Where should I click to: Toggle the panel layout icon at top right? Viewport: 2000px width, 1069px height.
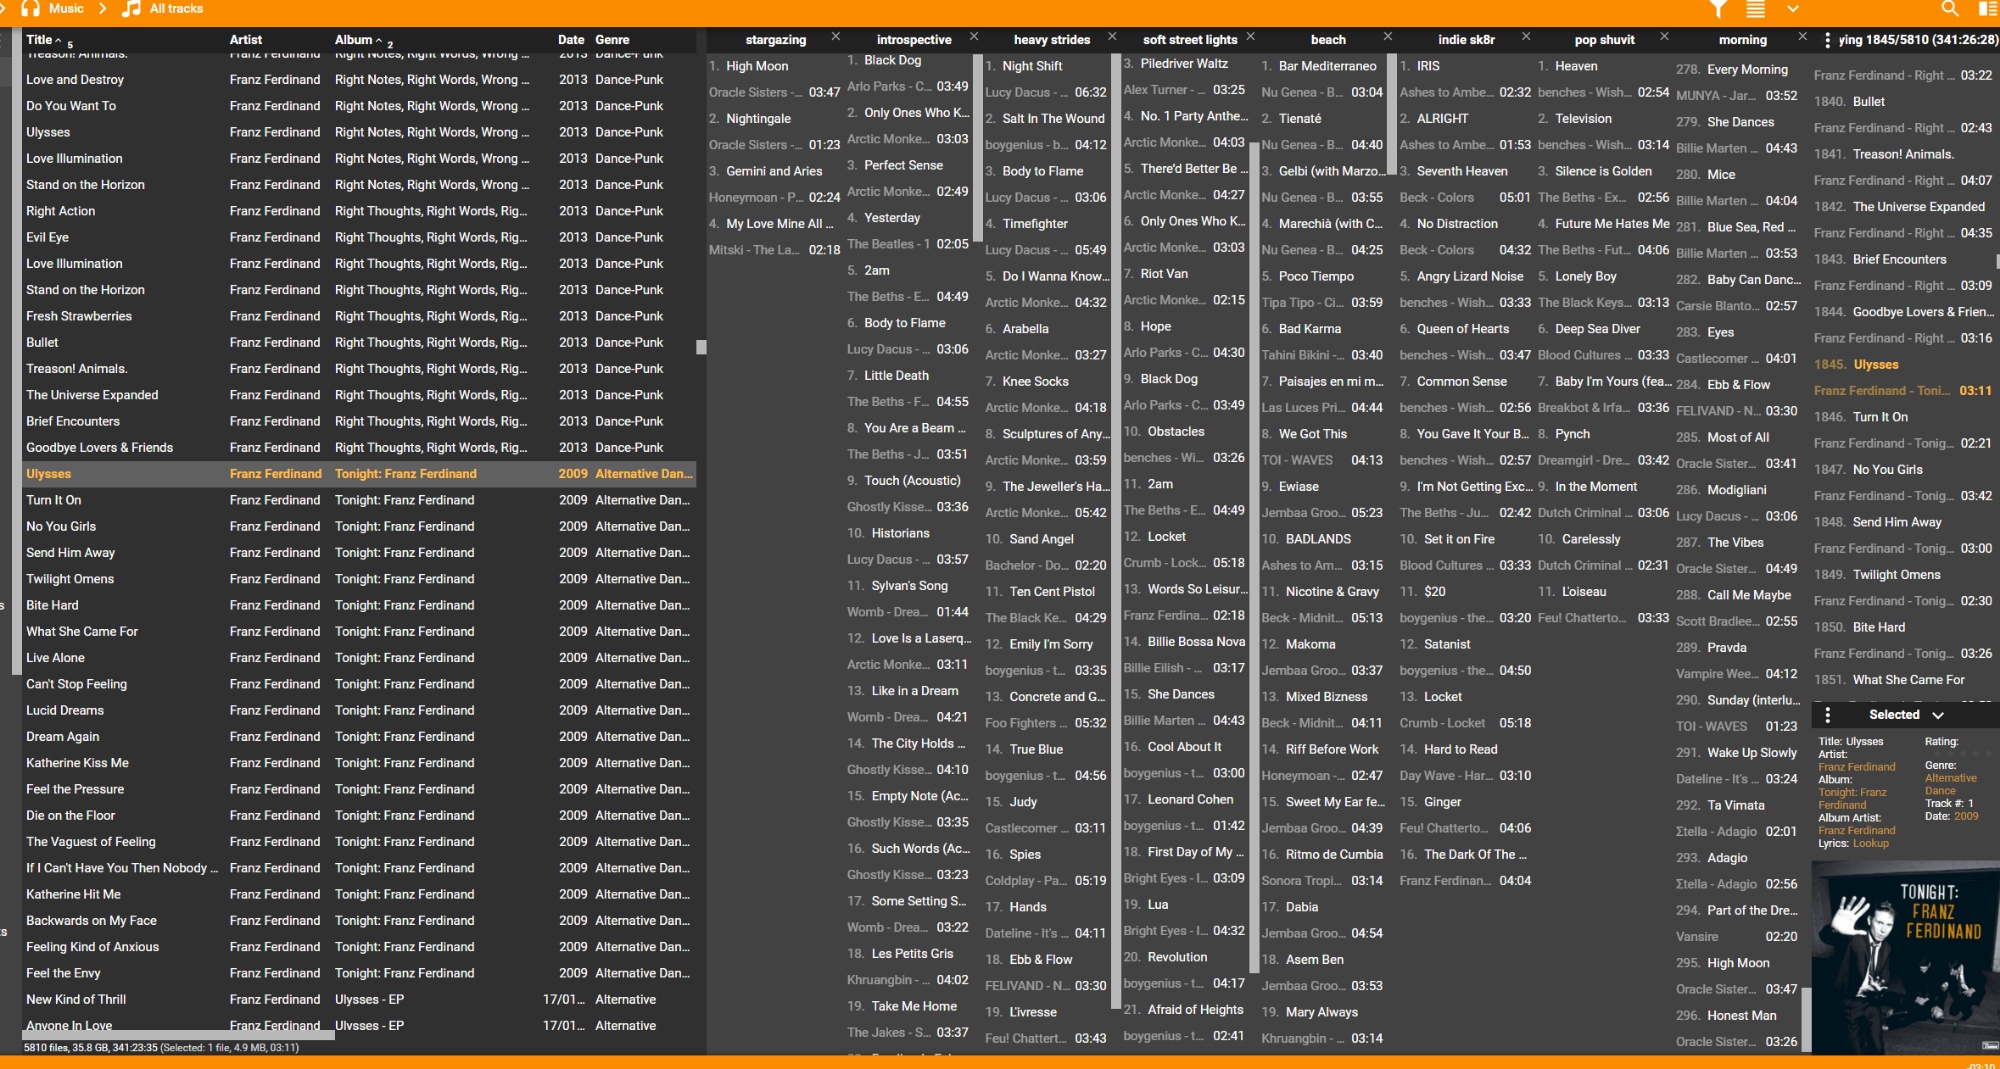click(1987, 9)
